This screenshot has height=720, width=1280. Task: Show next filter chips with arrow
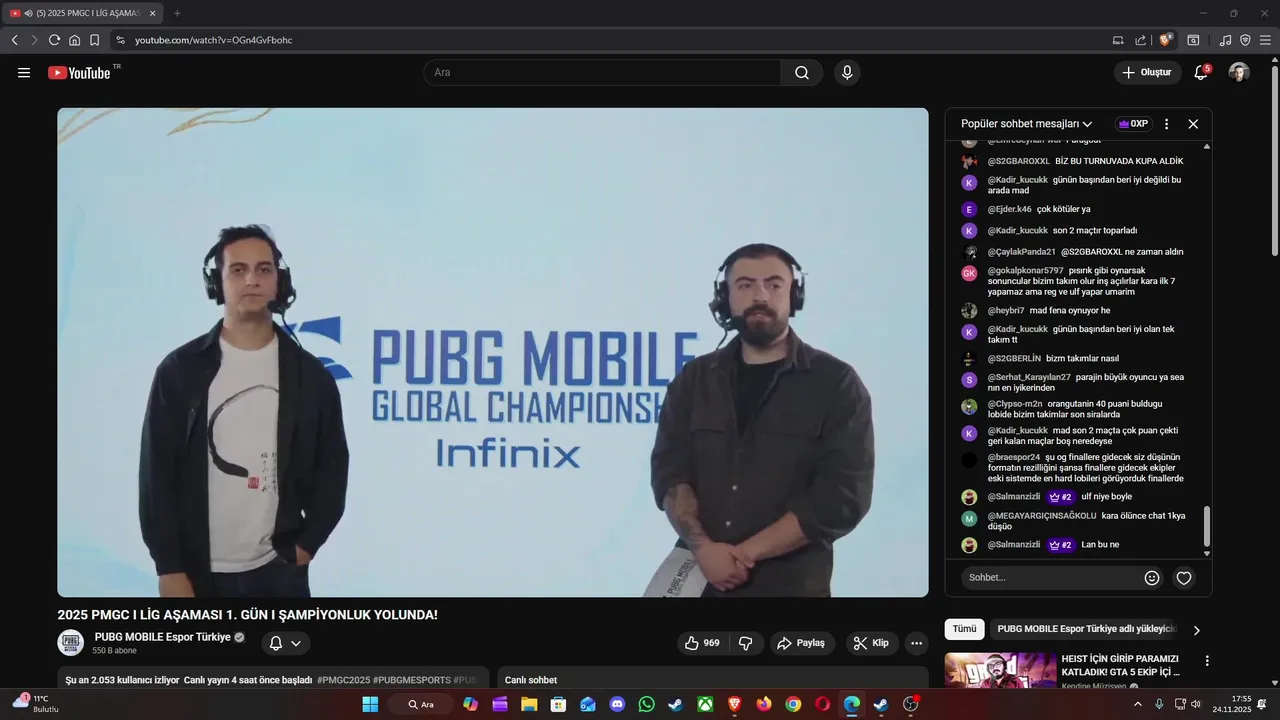point(1196,630)
